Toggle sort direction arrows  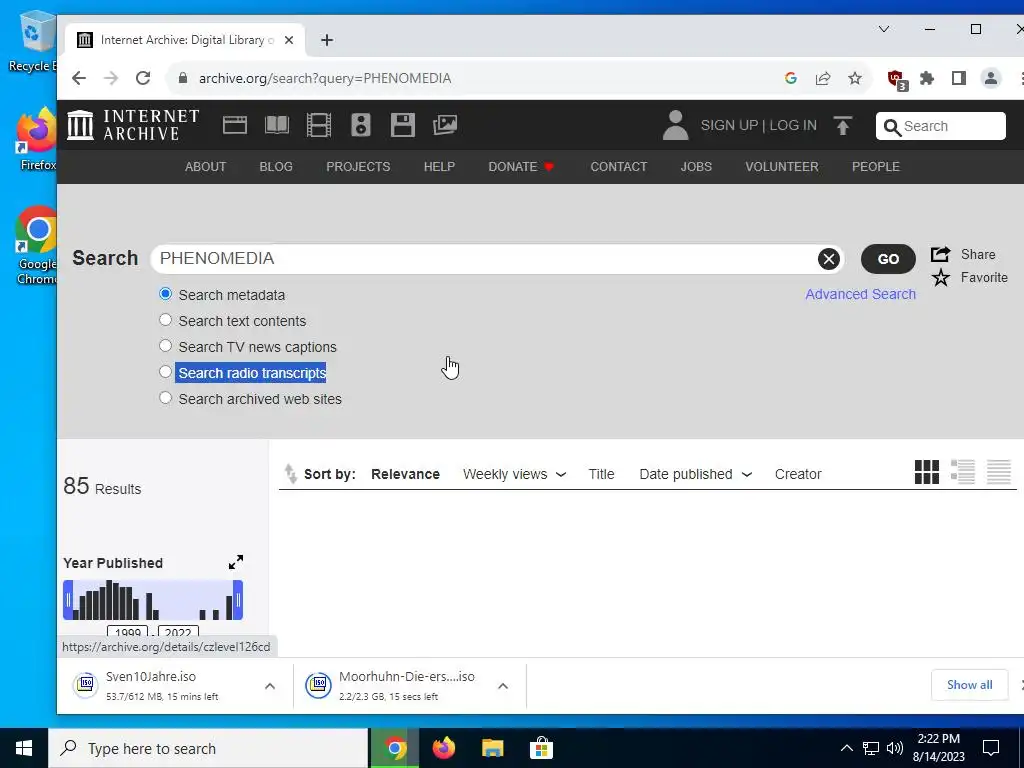click(x=290, y=473)
